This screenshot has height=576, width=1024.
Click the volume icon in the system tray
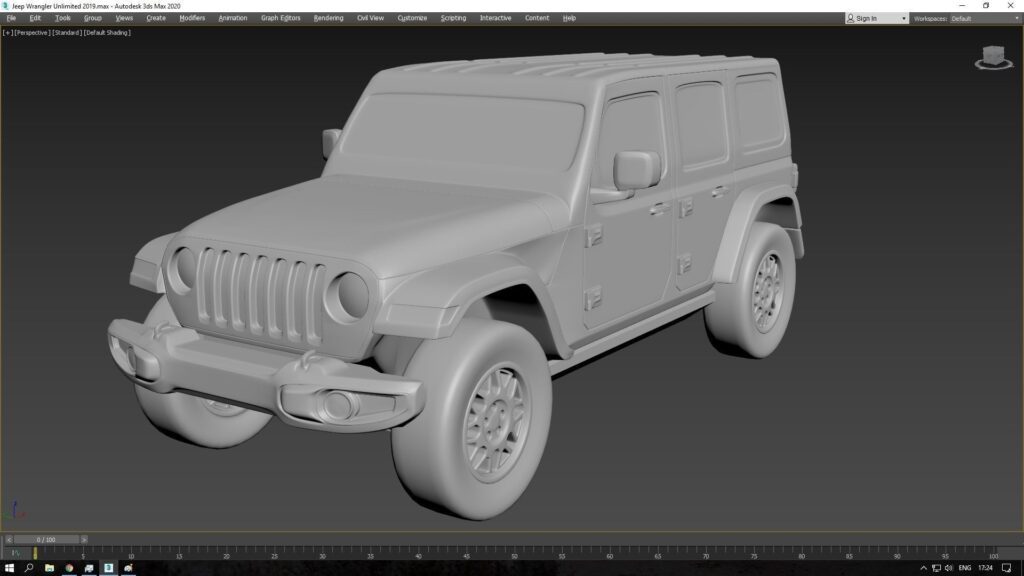[x=950, y=568]
